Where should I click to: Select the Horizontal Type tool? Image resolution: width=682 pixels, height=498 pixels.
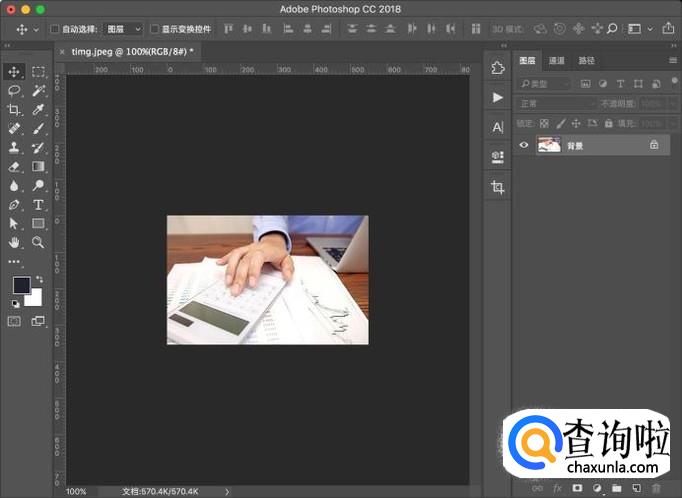click(x=38, y=204)
